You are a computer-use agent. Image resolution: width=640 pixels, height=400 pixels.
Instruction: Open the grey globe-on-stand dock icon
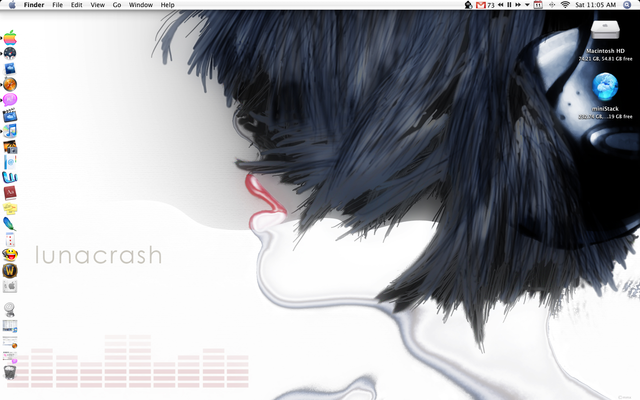coord(10,310)
